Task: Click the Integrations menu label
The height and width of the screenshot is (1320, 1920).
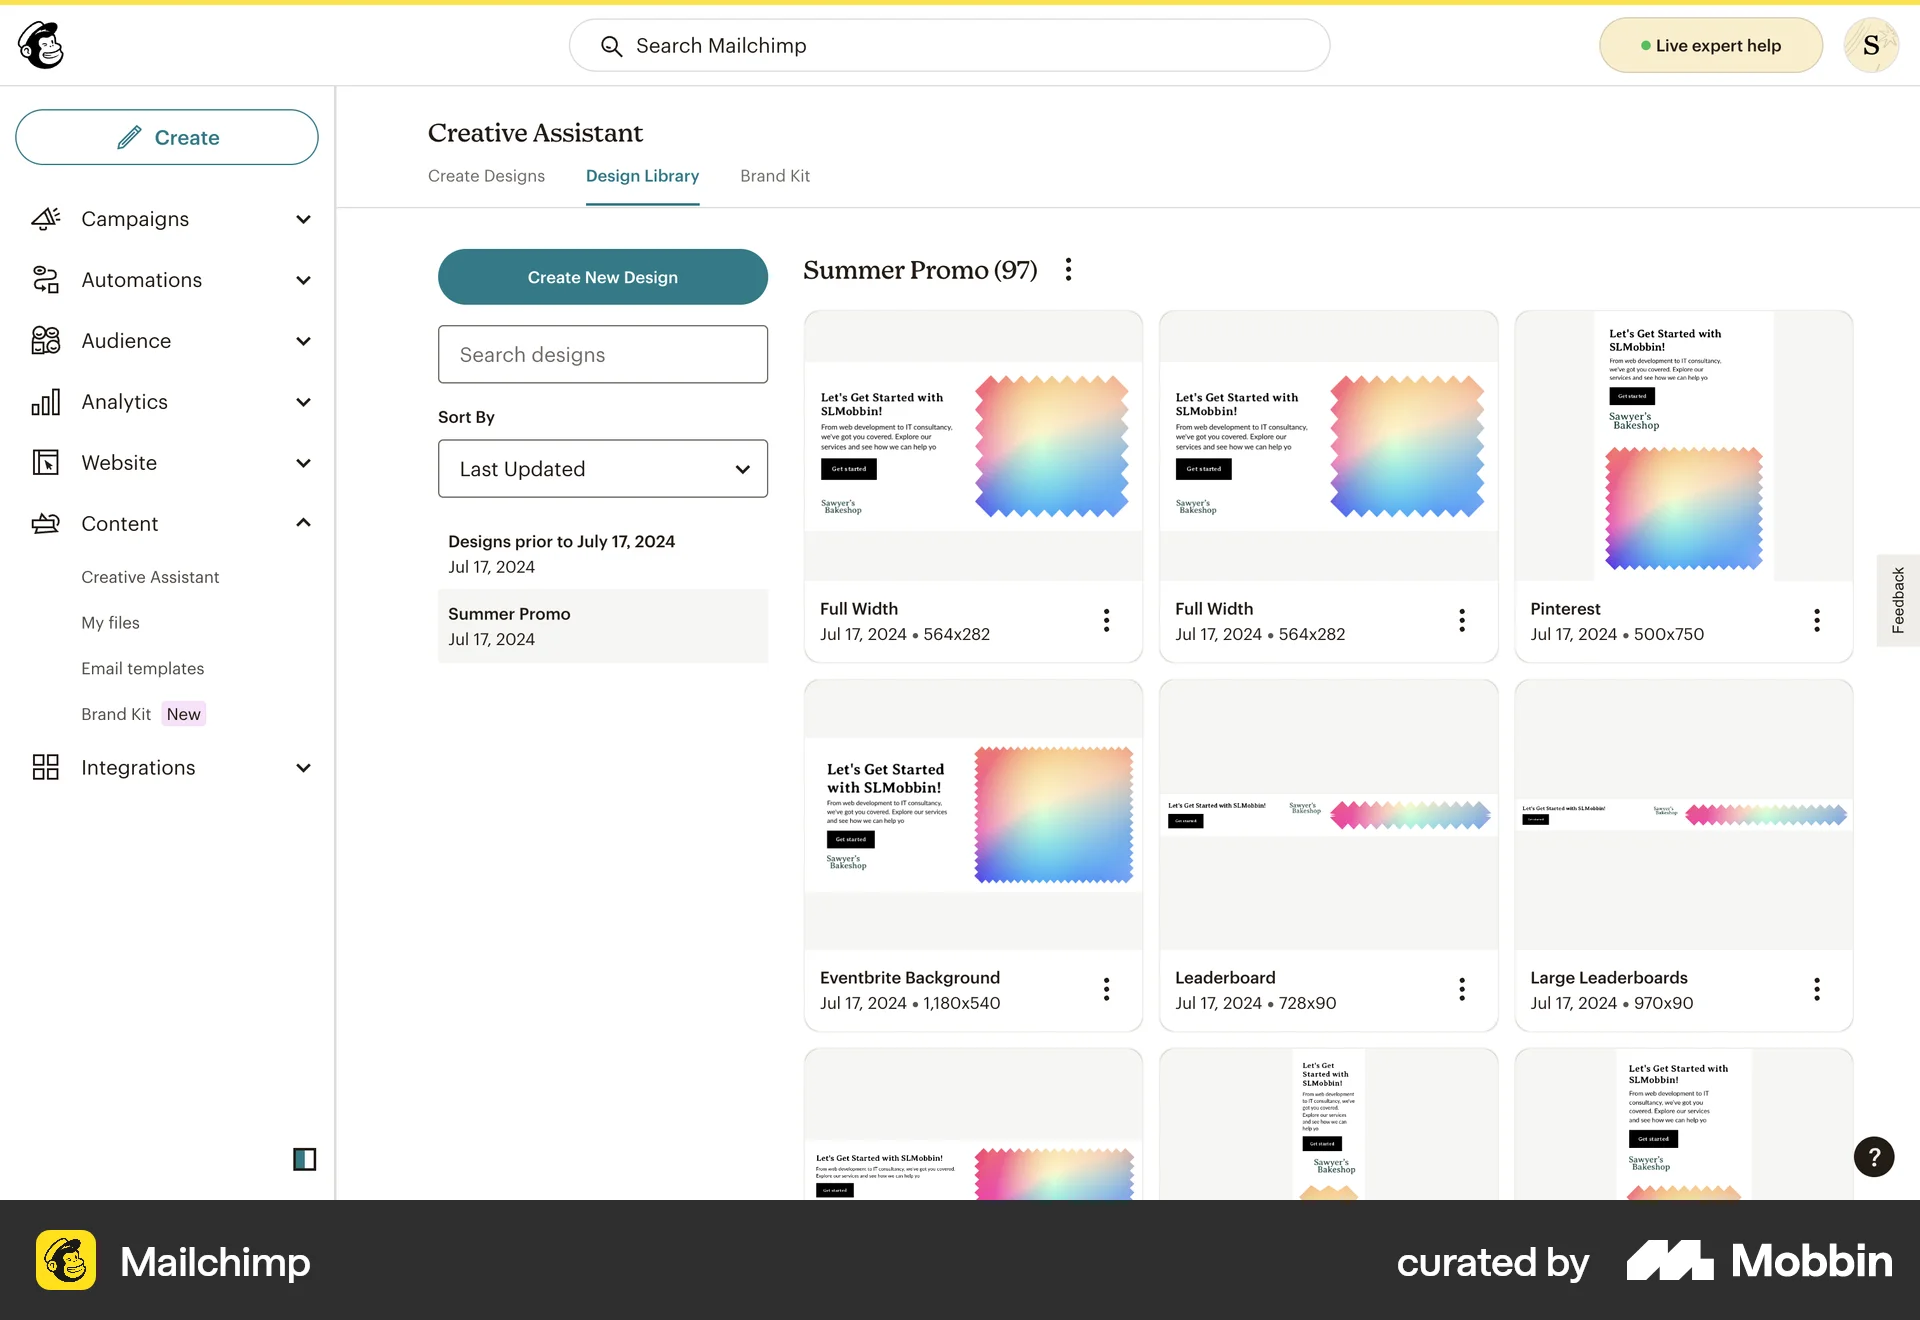Action: pyautogui.click(x=138, y=768)
